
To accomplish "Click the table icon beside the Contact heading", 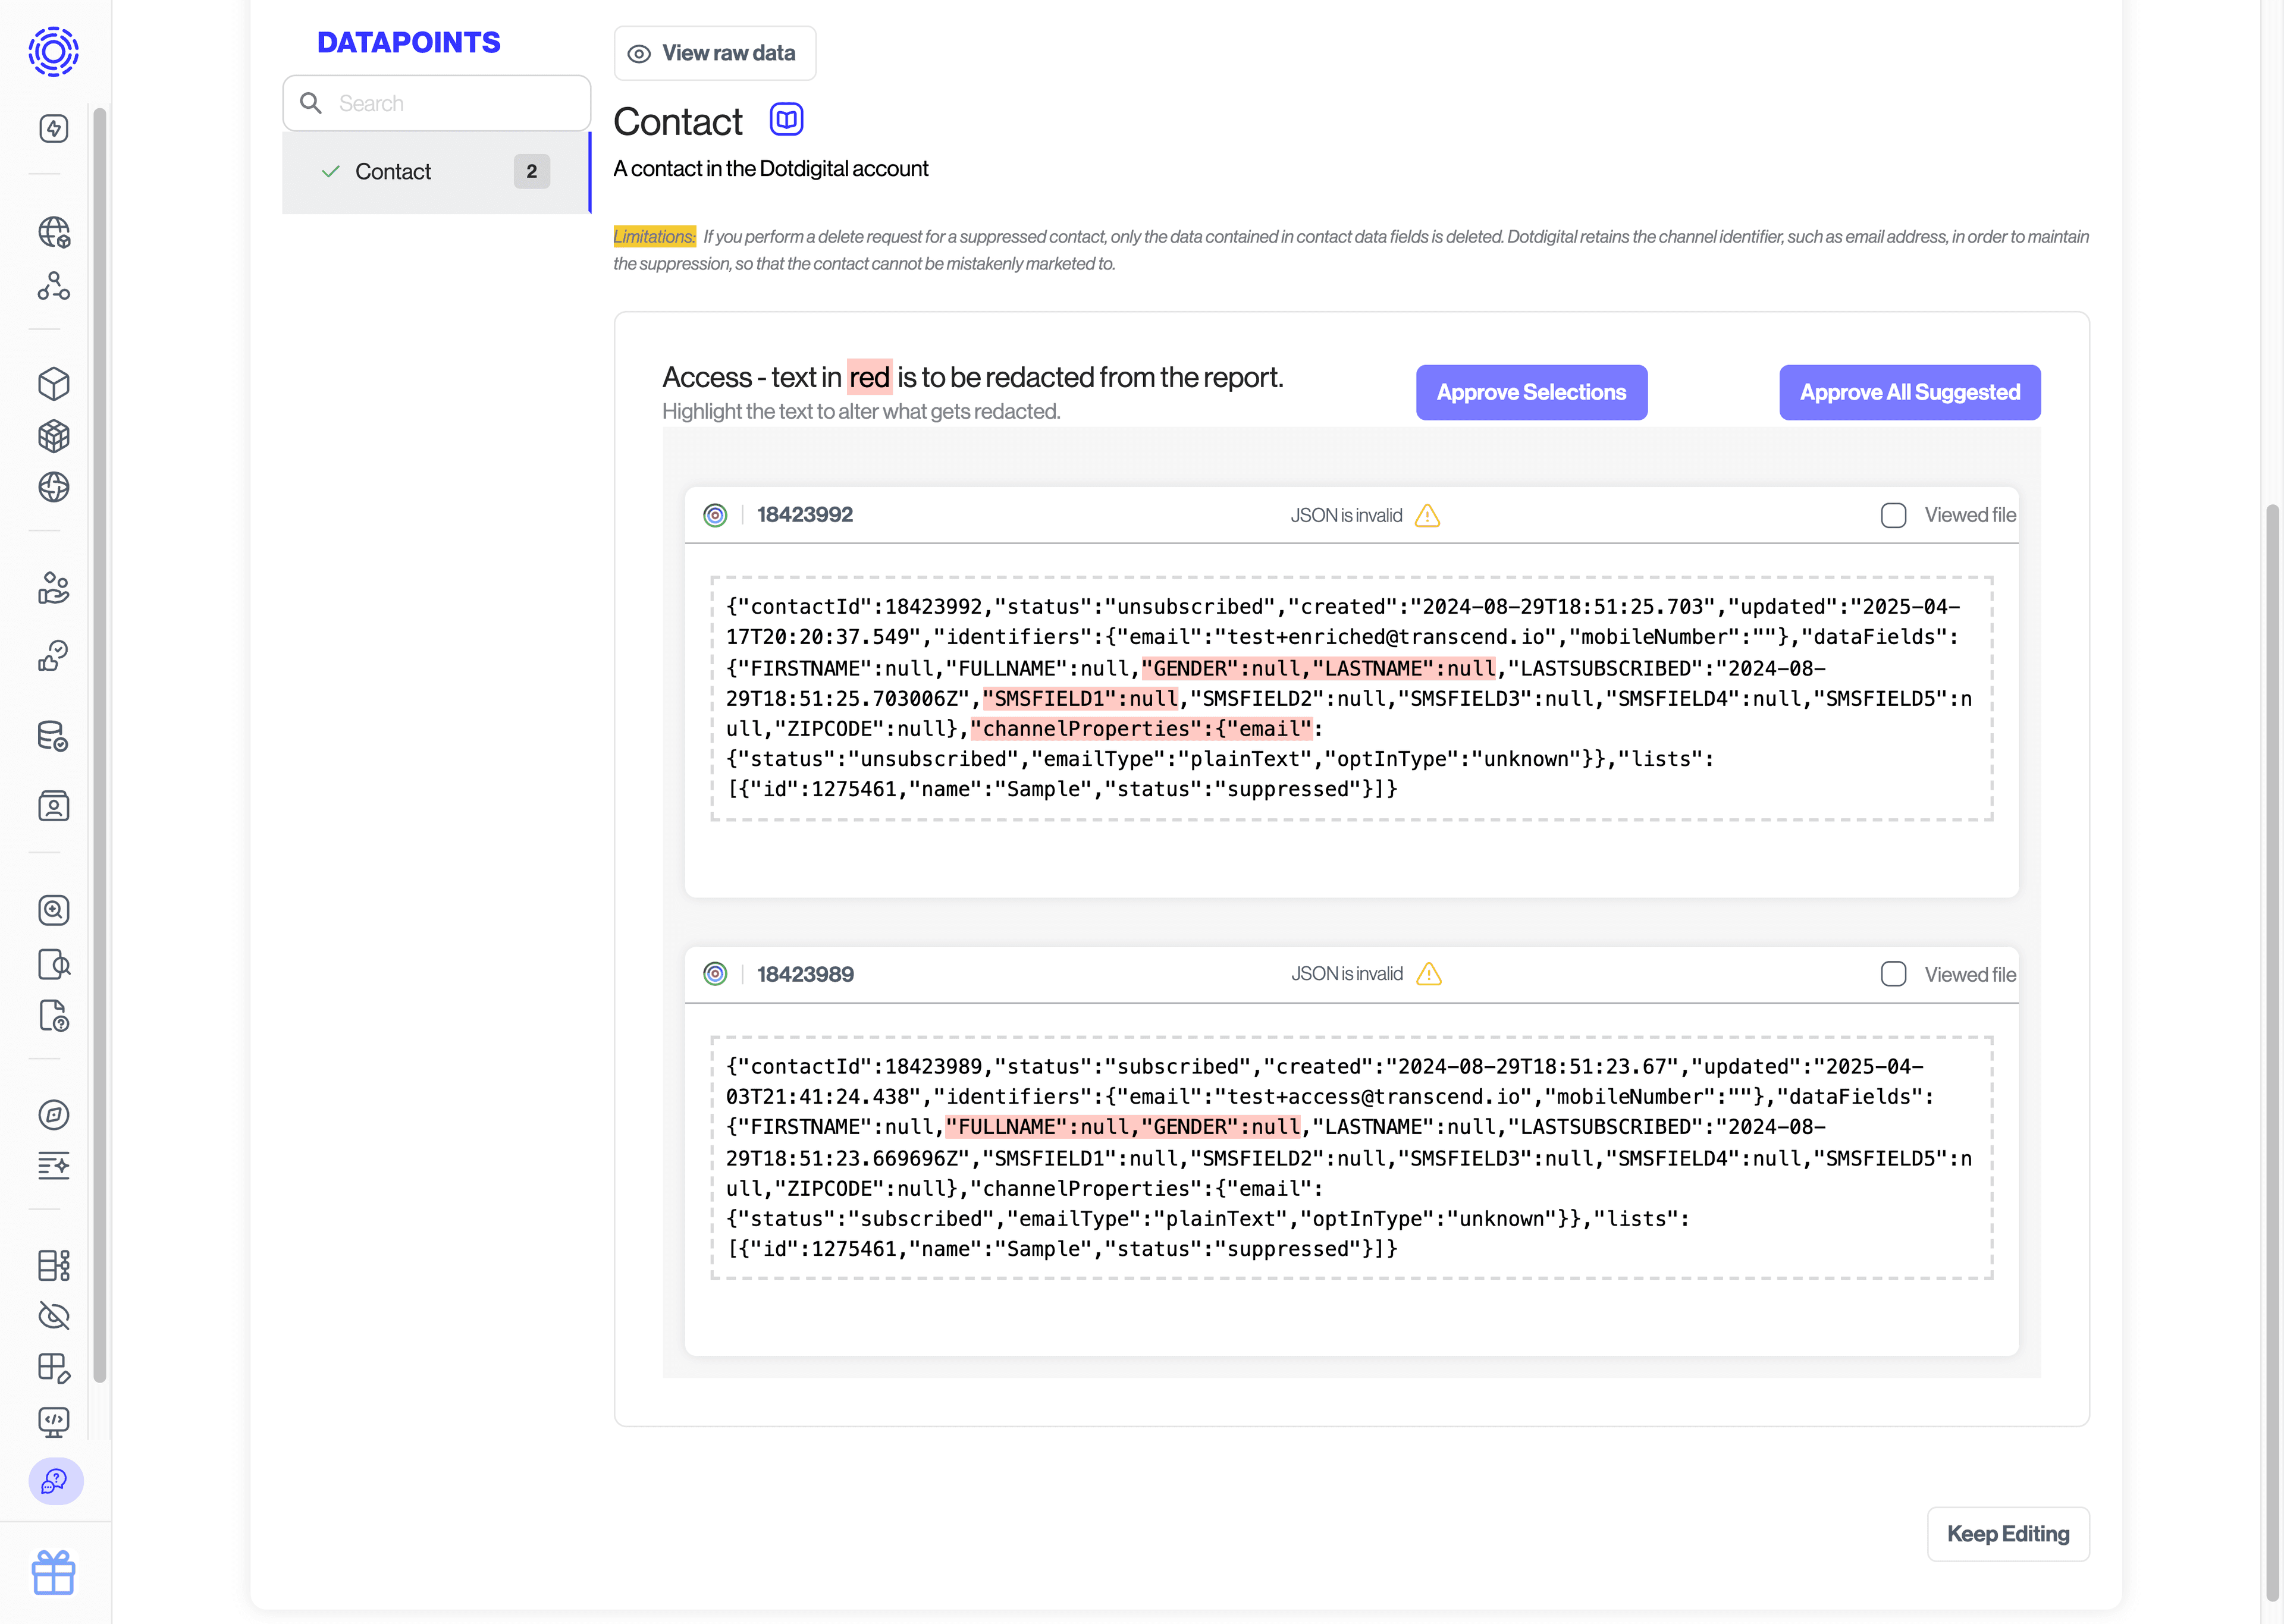I will [x=786, y=119].
